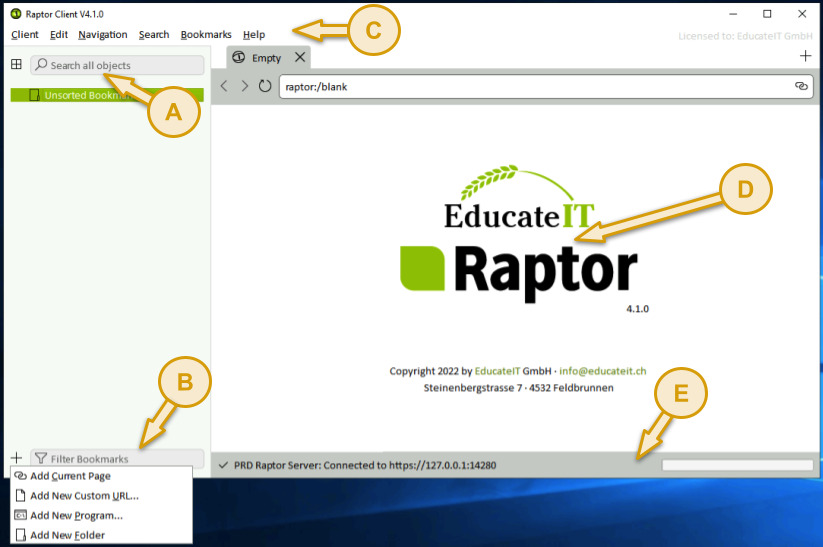The height and width of the screenshot is (547, 823).
Task: Open the Bookmarks menu
Action: [206, 35]
